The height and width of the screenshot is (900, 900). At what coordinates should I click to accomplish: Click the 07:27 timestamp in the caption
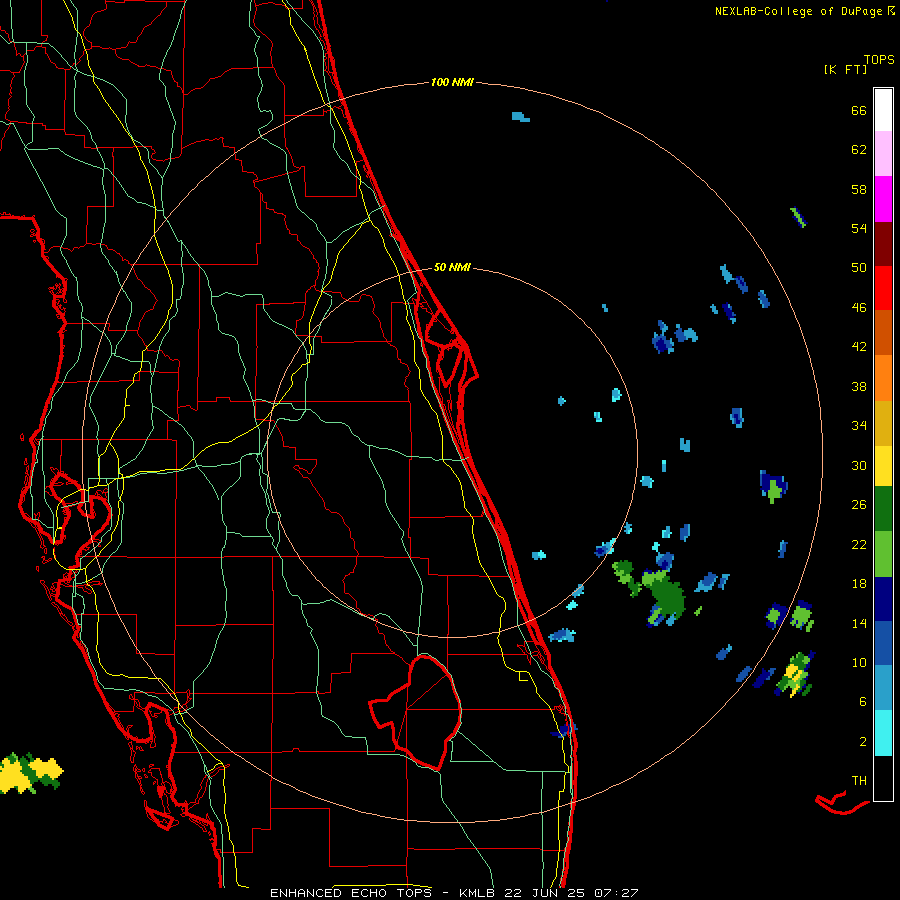pyautogui.click(x=616, y=893)
